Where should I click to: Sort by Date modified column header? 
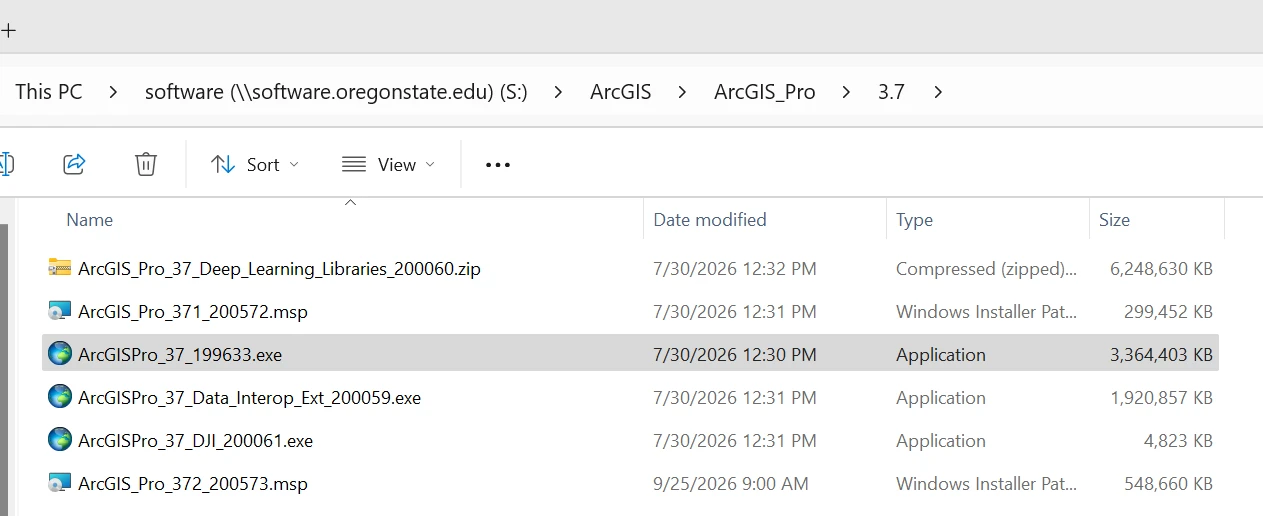pos(710,219)
